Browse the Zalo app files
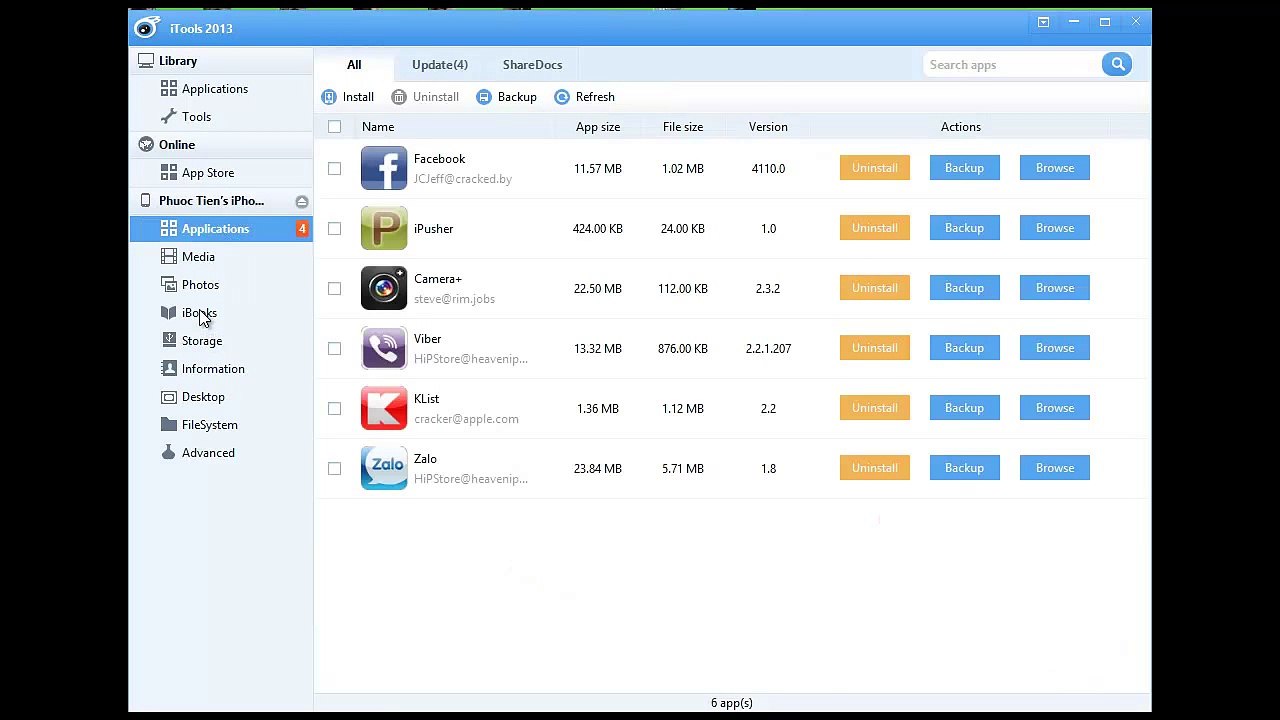The height and width of the screenshot is (720, 1280). coord(1055,468)
